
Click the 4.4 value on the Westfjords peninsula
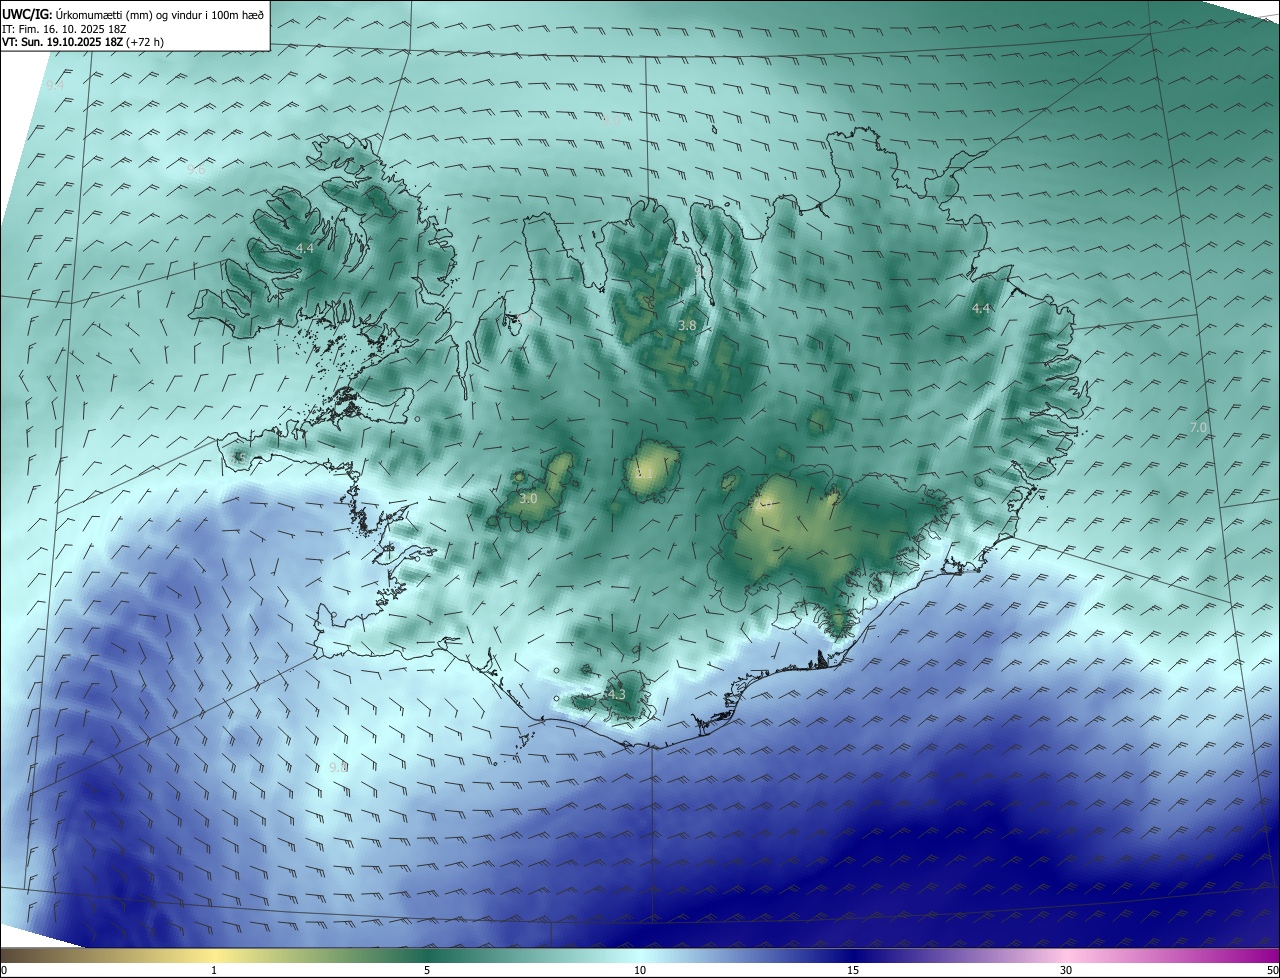pos(305,248)
